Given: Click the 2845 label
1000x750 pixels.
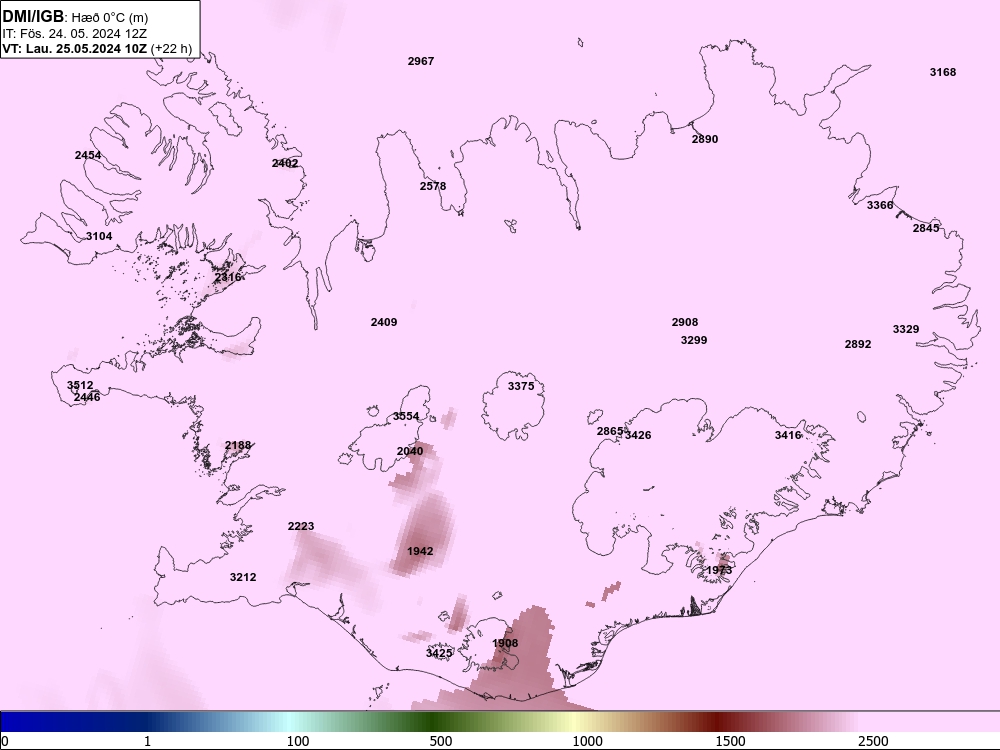Looking at the screenshot, I should [x=925, y=228].
